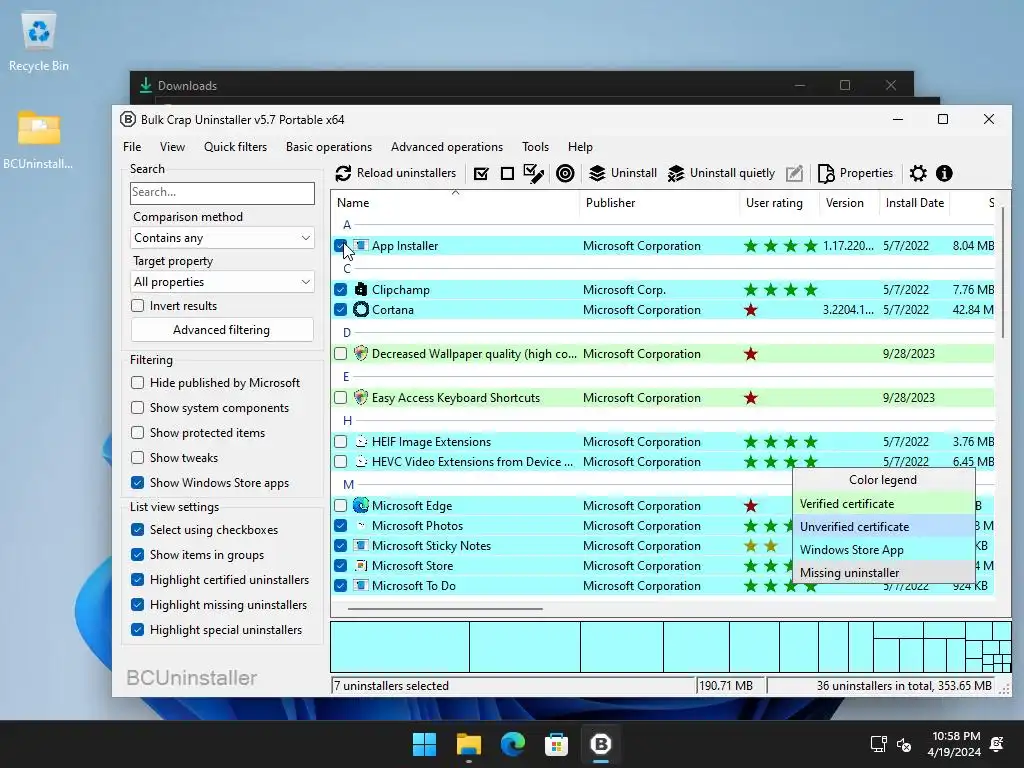Check the Microsoft Edge row checkbox

pyautogui.click(x=340, y=505)
